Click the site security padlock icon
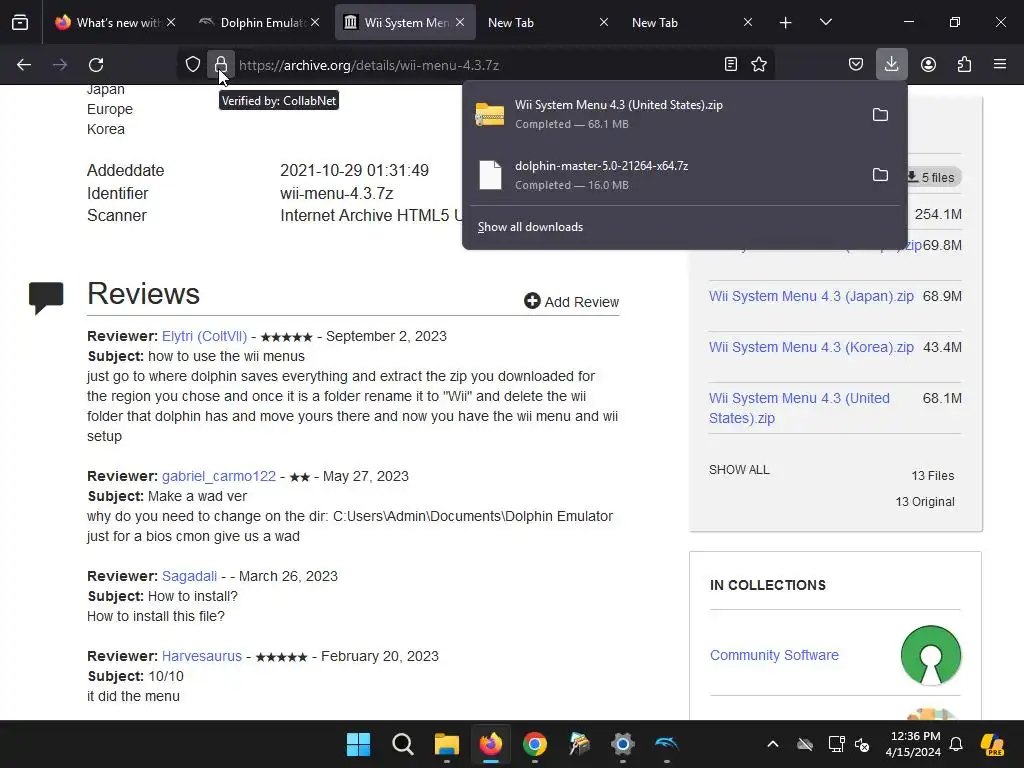This screenshot has width=1024, height=768. click(221, 65)
